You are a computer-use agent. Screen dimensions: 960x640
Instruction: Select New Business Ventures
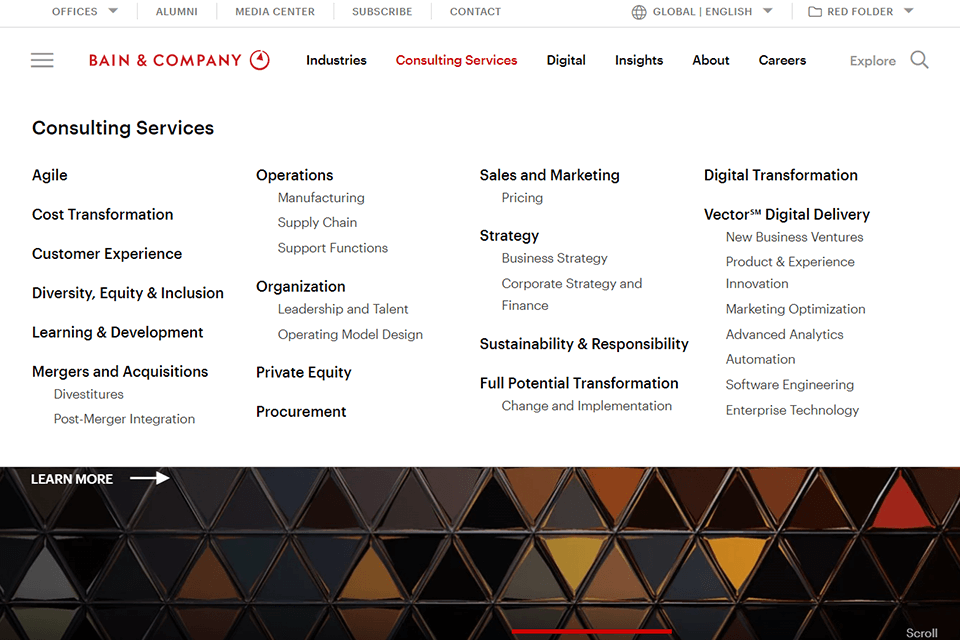[x=794, y=236]
